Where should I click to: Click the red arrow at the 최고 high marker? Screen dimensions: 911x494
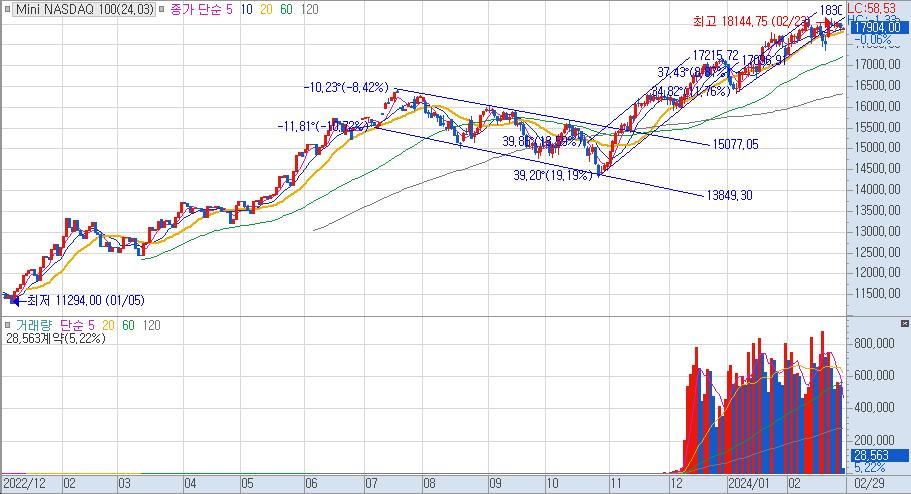click(x=828, y=23)
